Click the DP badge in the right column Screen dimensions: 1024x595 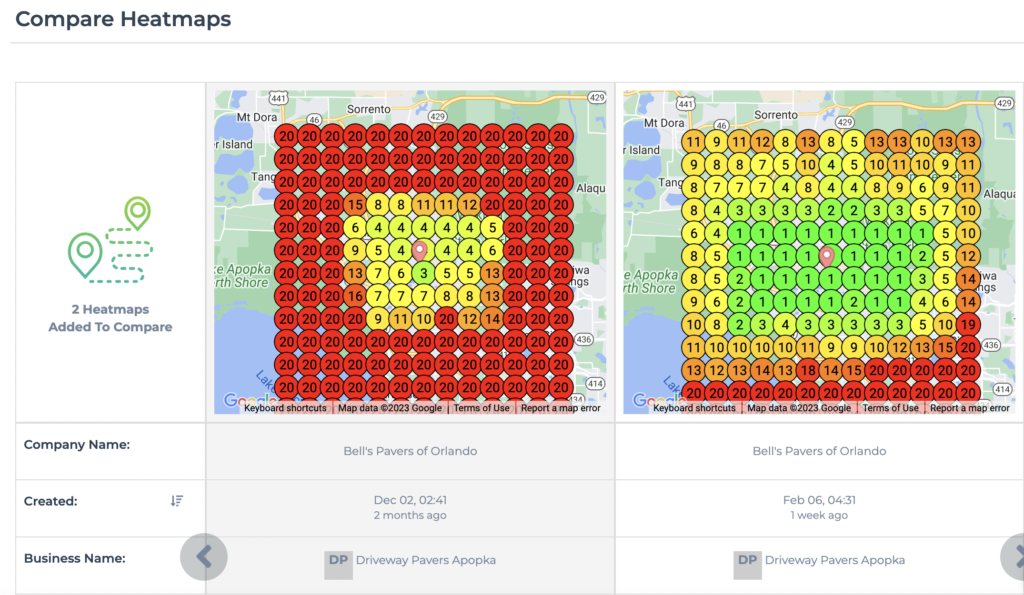[x=747, y=560]
